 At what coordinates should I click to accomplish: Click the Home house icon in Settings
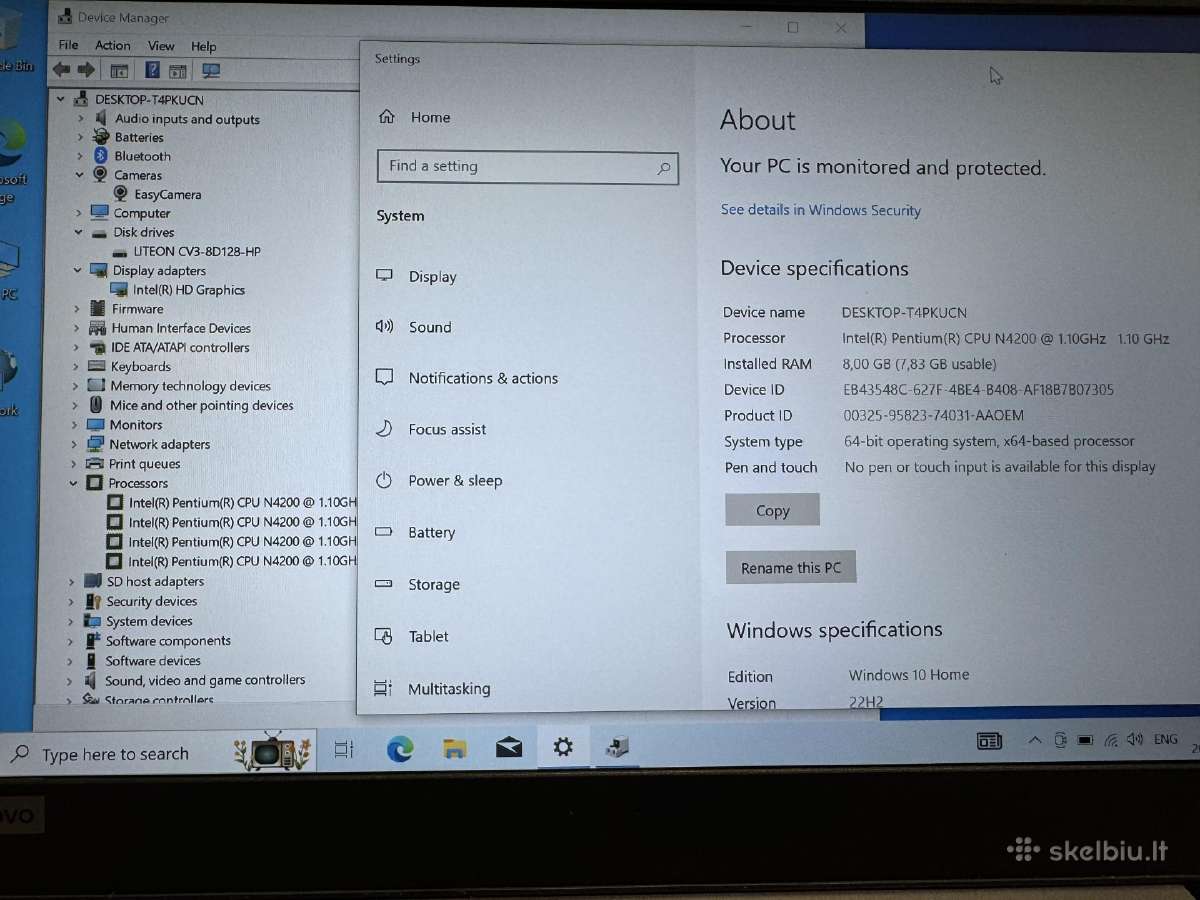point(387,117)
